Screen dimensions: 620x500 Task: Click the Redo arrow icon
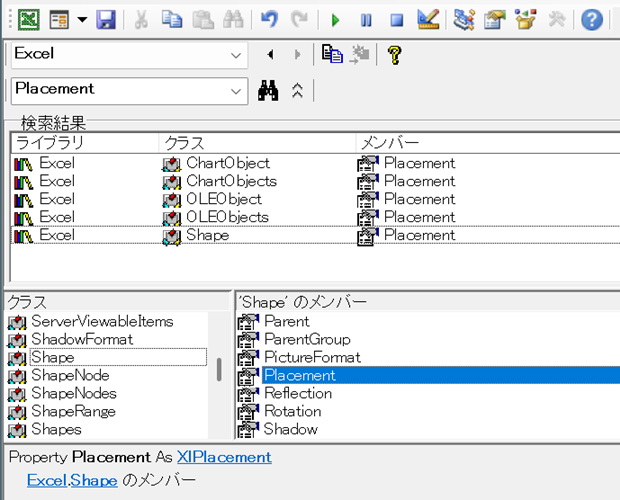click(299, 19)
